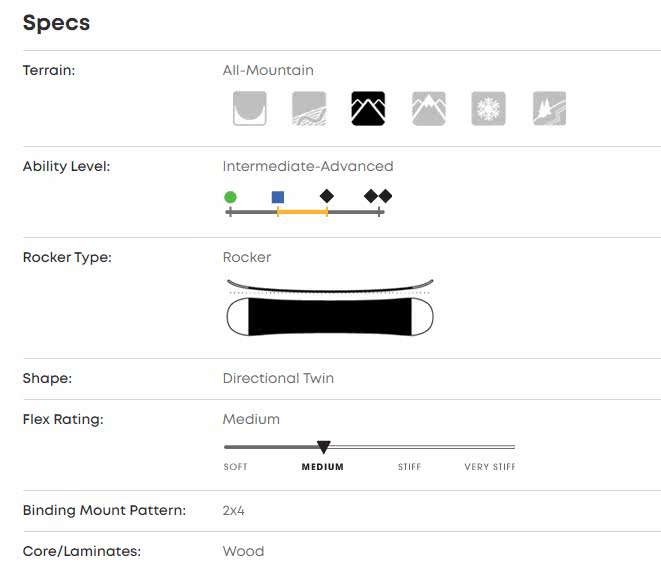Click the SOFT flex label
This screenshot has width=661, height=570.
[x=235, y=467]
